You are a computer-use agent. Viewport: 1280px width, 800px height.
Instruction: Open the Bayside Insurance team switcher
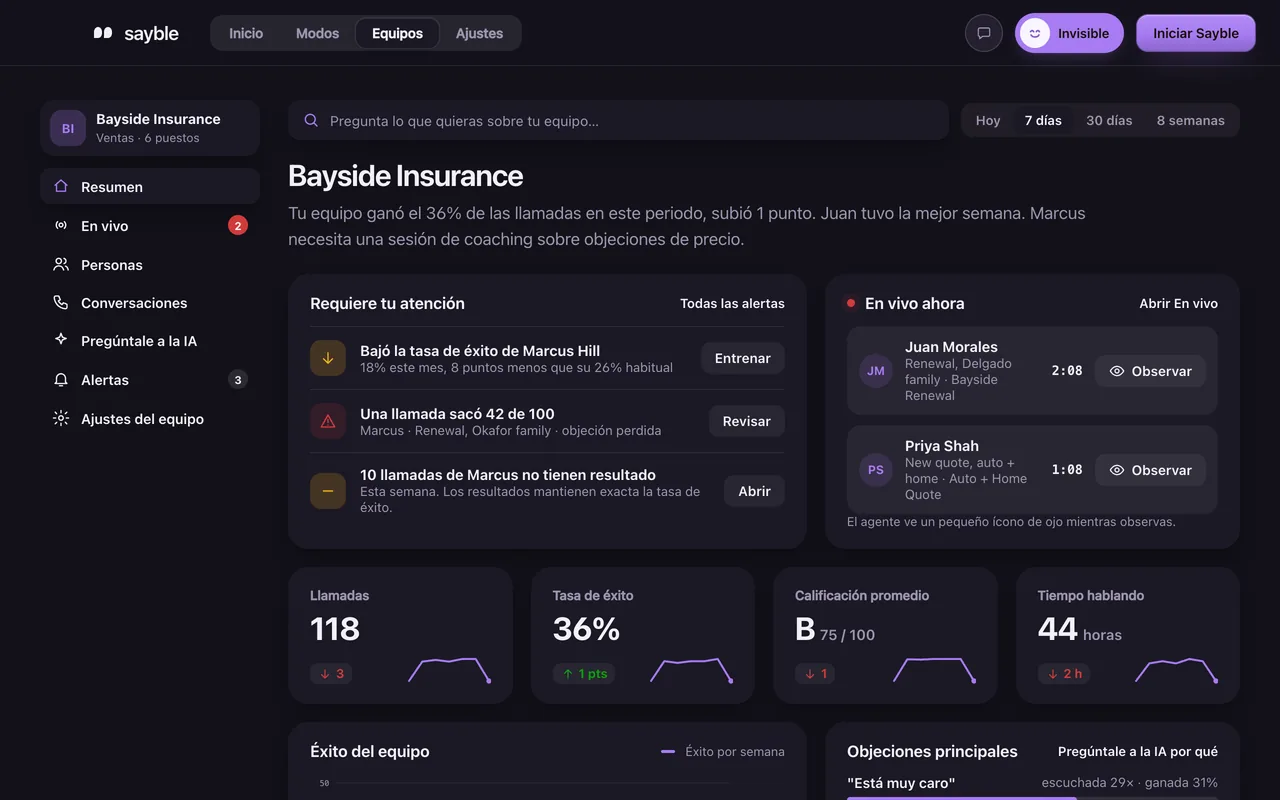[150, 128]
